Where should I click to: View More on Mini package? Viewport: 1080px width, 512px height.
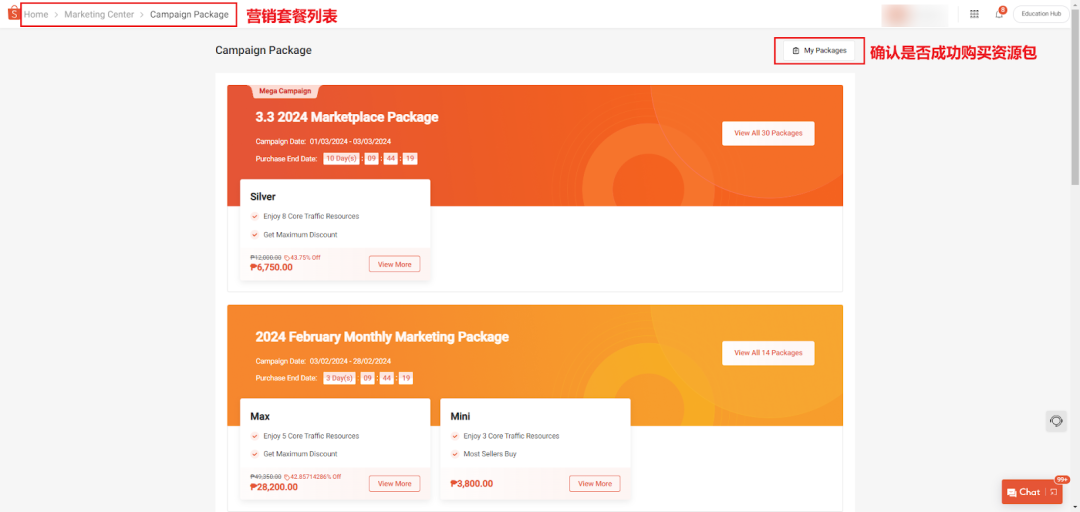click(x=594, y=484)
